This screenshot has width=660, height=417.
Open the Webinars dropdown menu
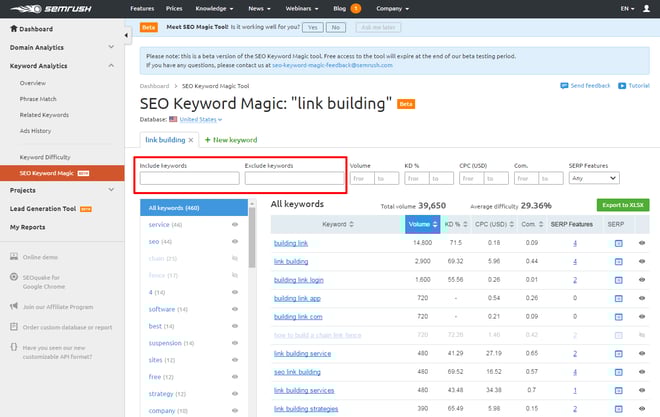point(302,8)
